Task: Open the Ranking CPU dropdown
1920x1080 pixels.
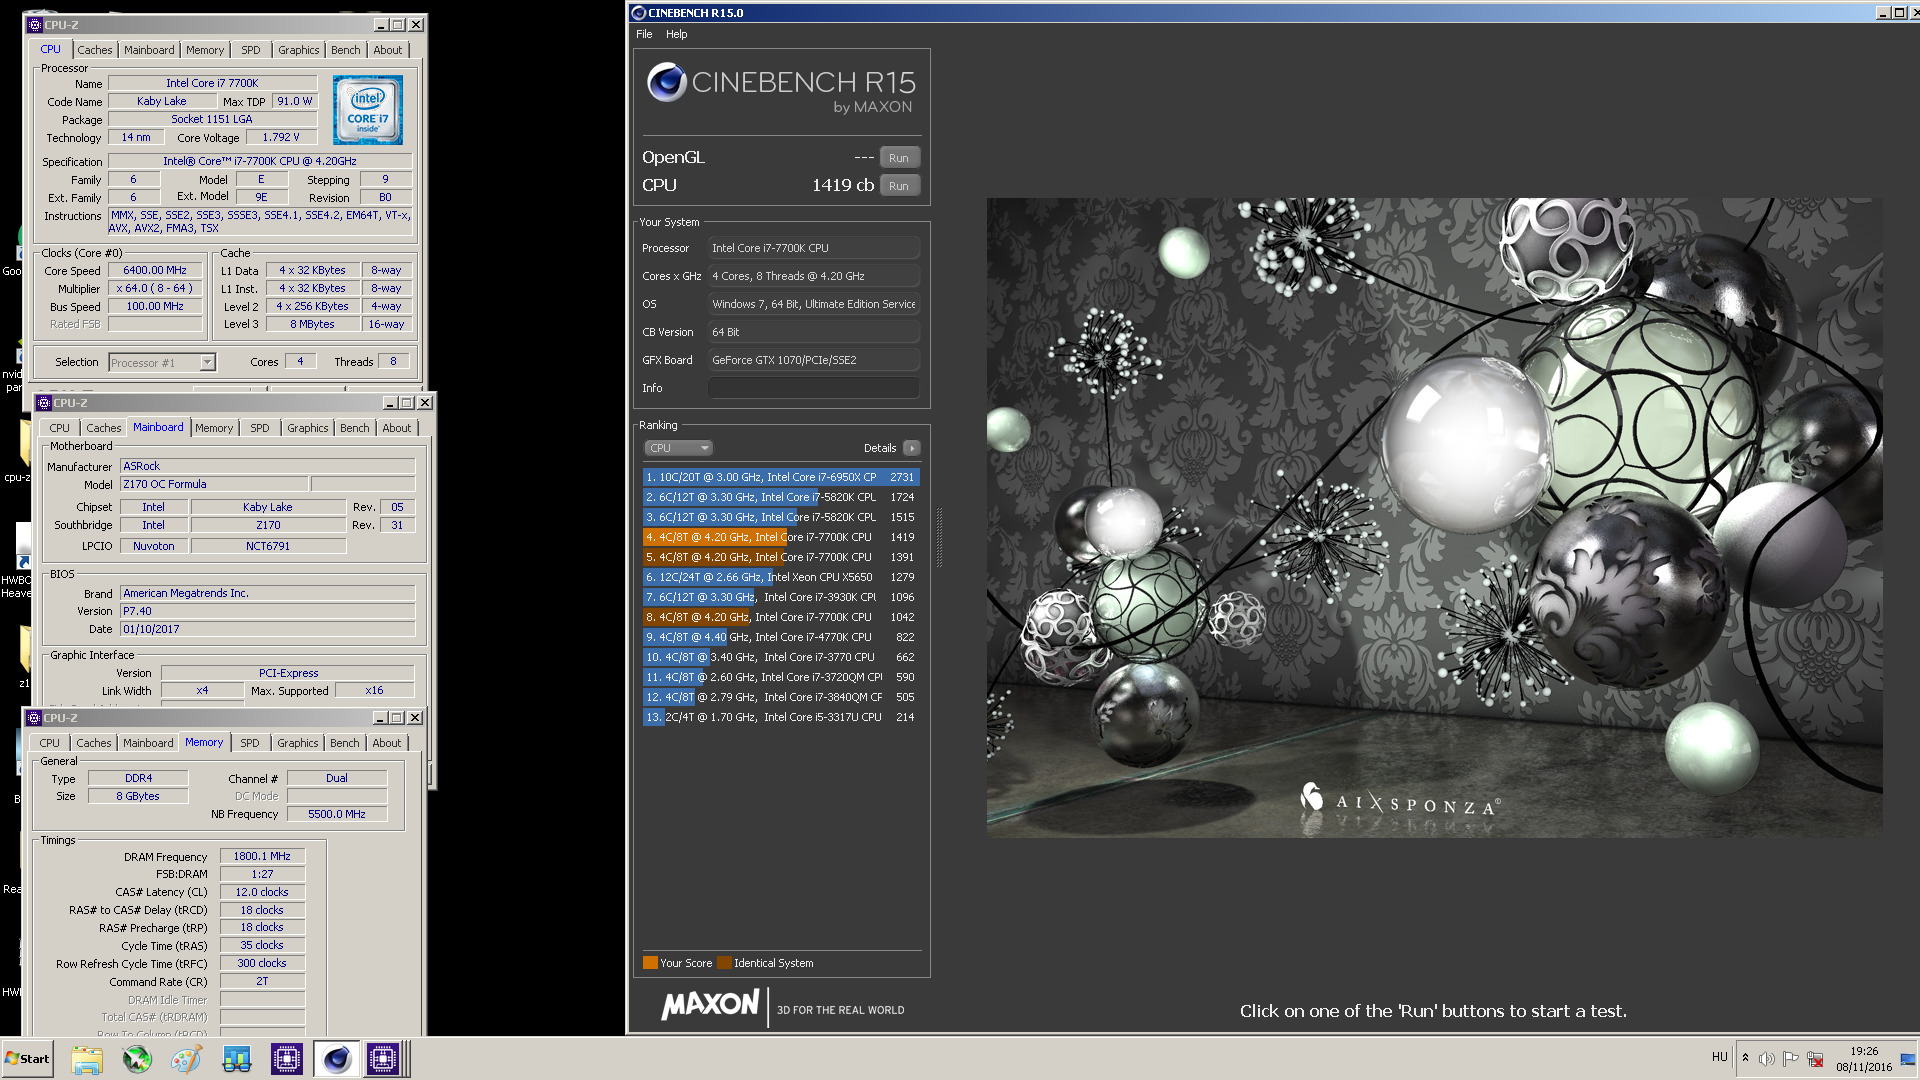Action: pyautogui.click(x=678, y=448)
